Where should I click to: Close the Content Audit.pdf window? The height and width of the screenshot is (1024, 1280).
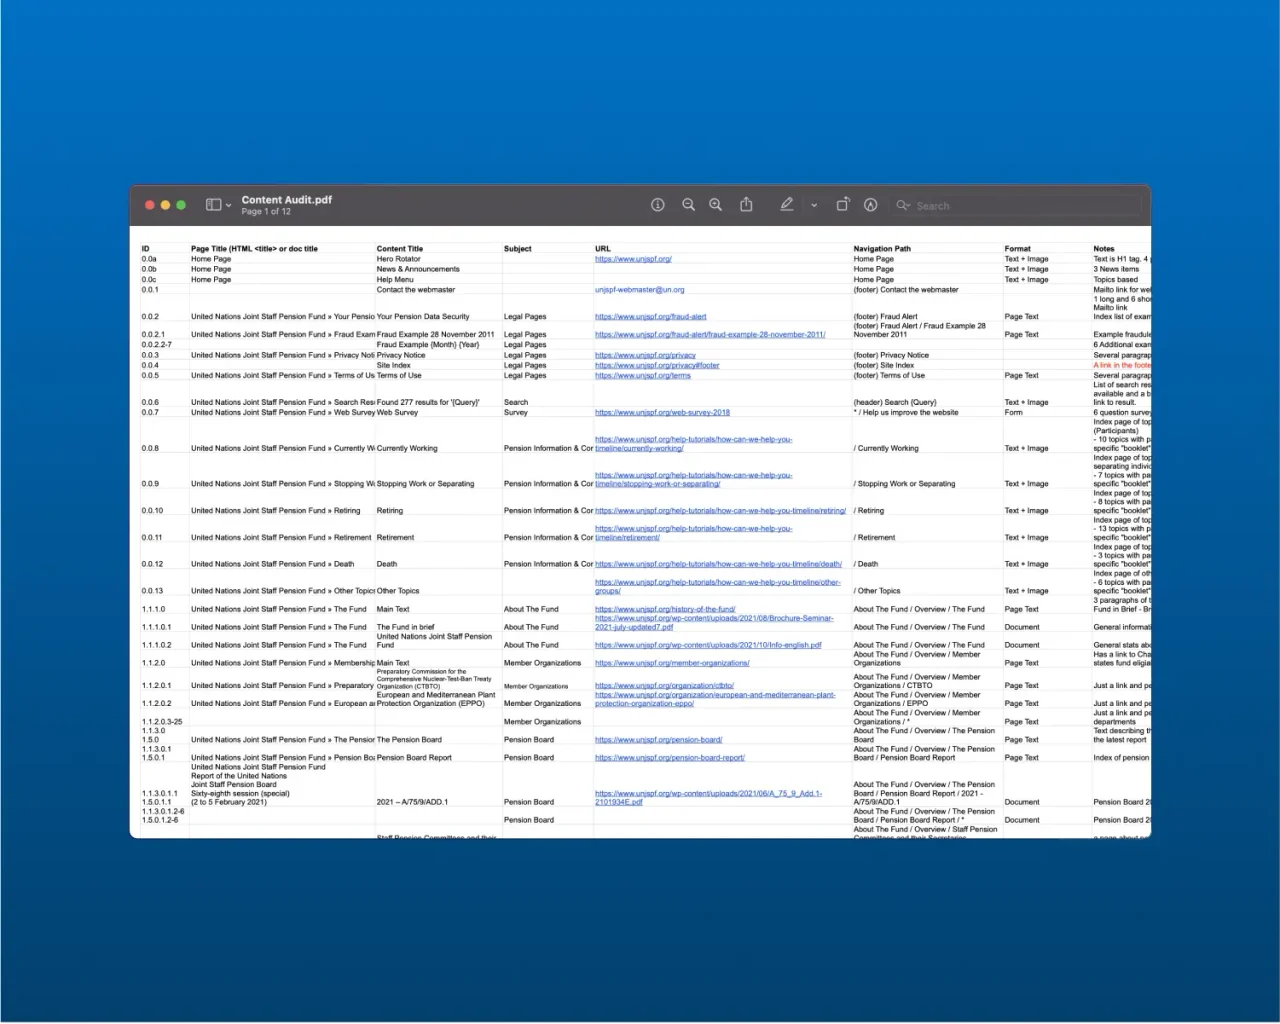coord(150,205)
